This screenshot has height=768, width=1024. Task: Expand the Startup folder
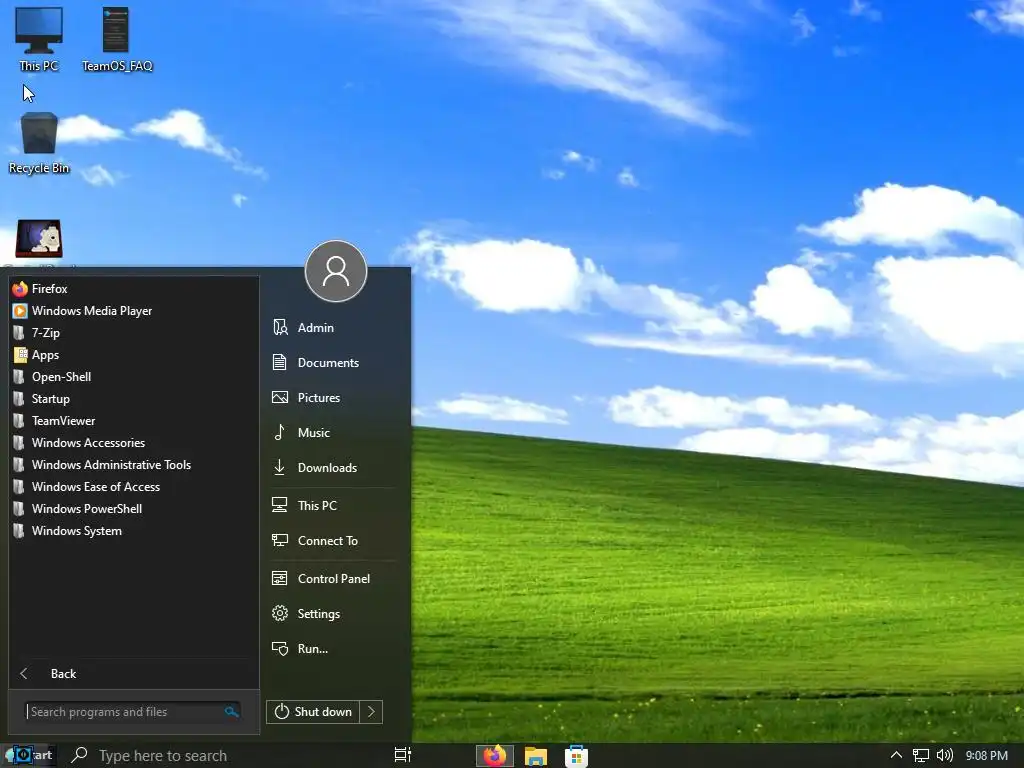[x=134, y=399]
